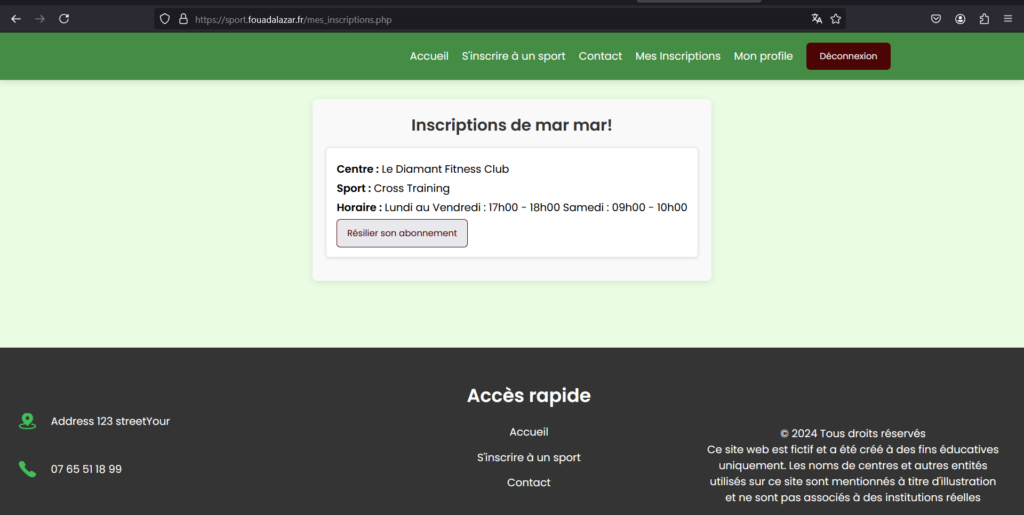The image size is (1024, 515).
Task: Open Mon profile page
Action: point(763,56)
